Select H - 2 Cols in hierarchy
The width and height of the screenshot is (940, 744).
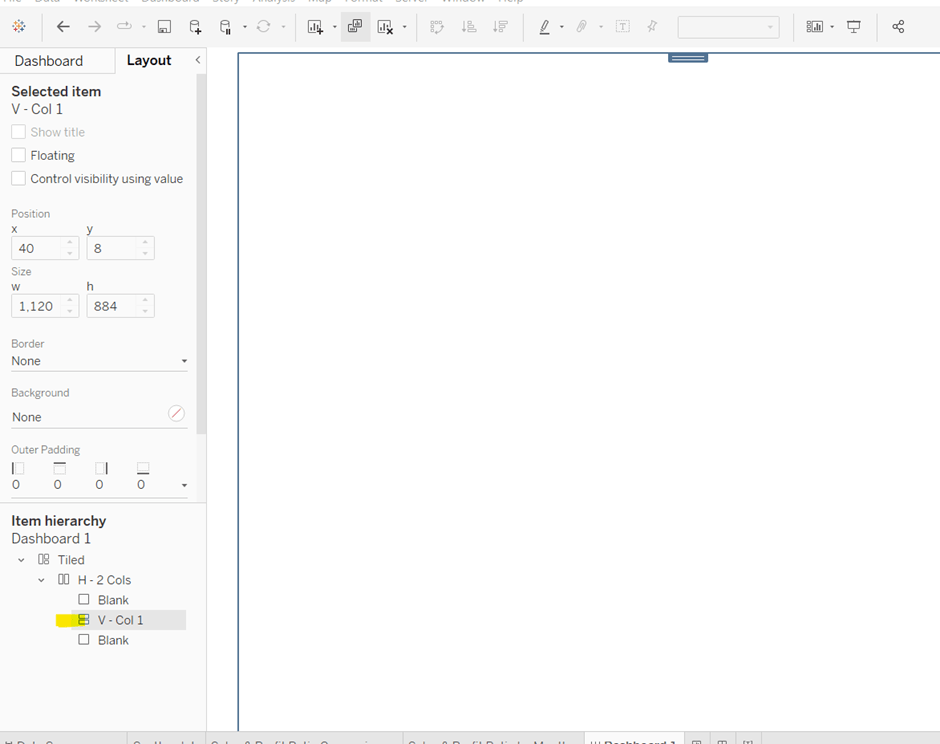[x=104, y=580]
